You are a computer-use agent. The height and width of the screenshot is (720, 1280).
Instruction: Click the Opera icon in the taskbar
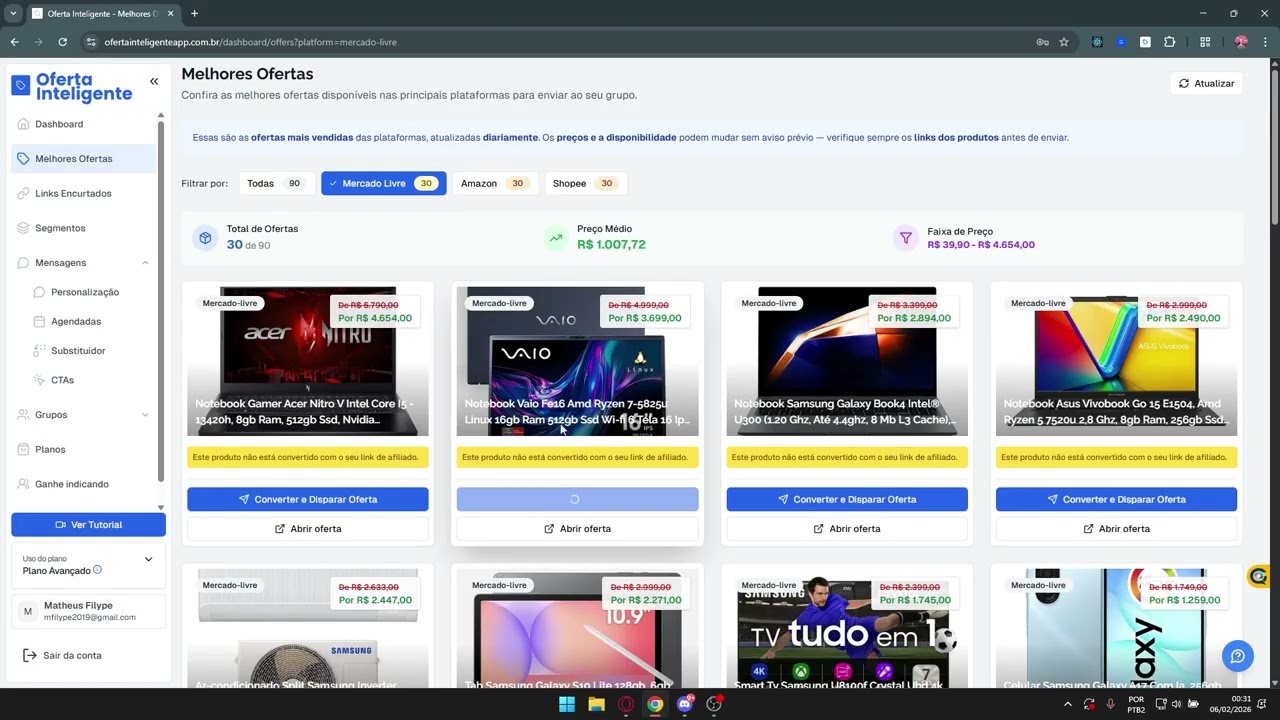point(626,704)
